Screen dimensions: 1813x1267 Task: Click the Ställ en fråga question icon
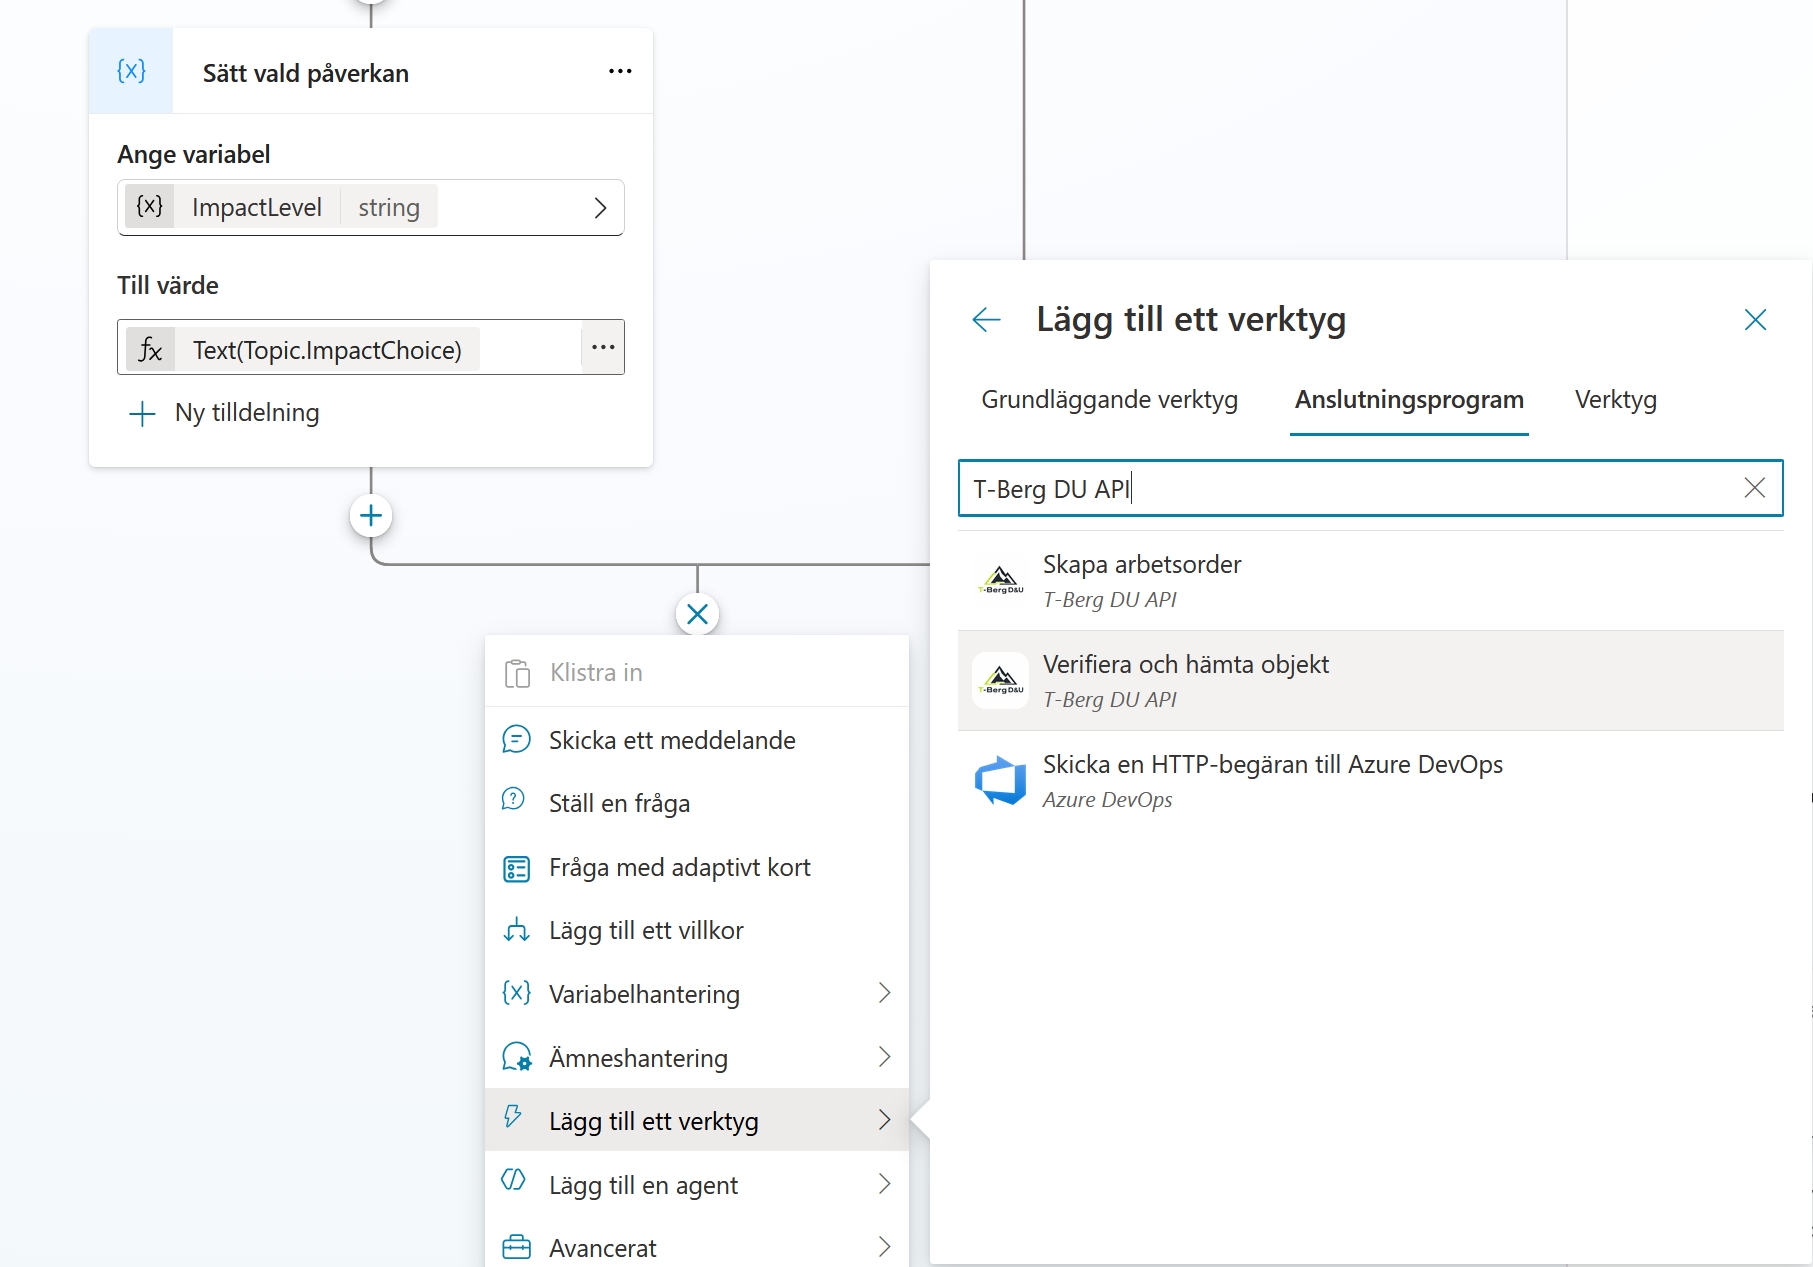point(514,799)
